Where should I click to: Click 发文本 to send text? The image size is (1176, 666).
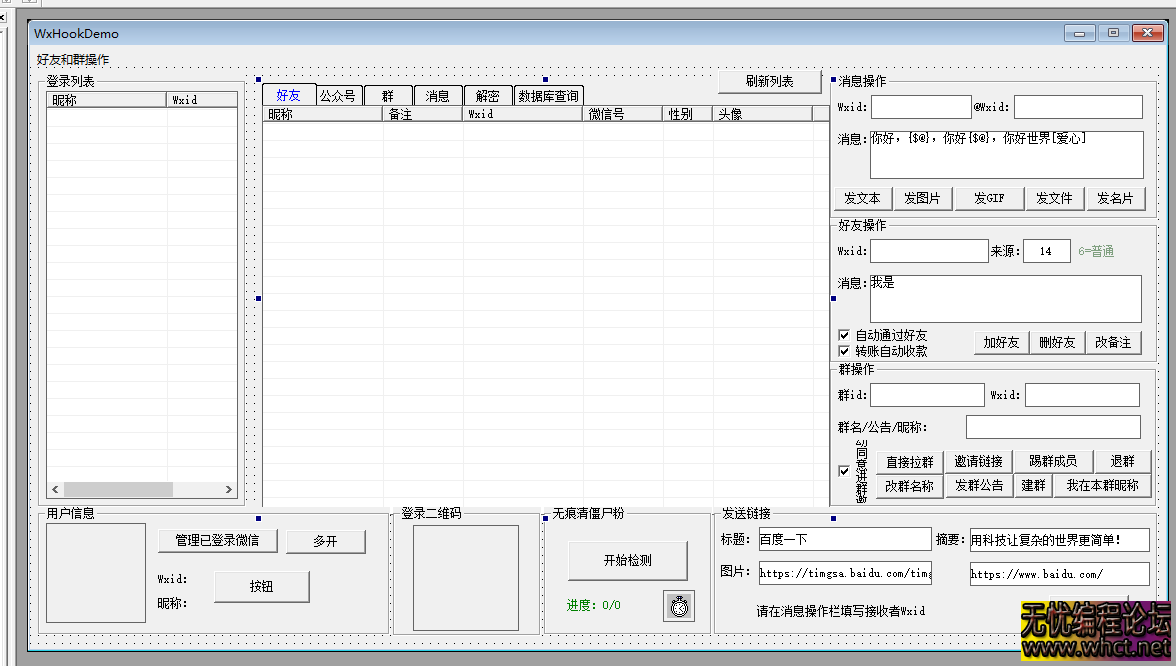click(x=862, y=198)
